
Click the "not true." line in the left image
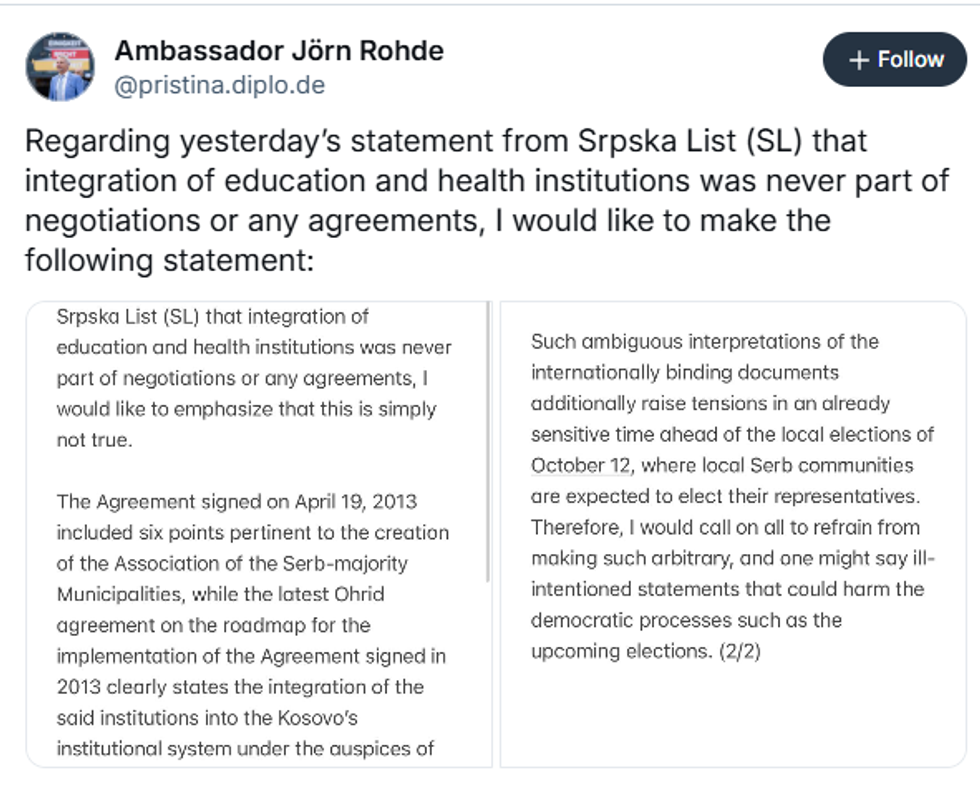pos(94,440)
